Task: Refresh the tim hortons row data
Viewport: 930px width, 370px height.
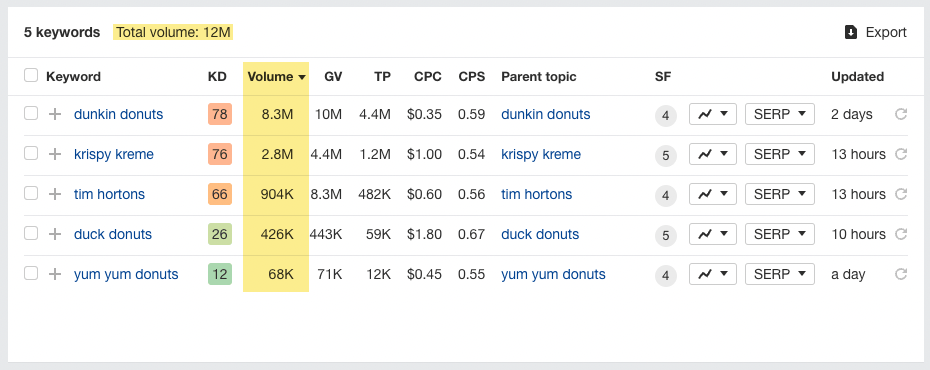Action: click(901, 194)
